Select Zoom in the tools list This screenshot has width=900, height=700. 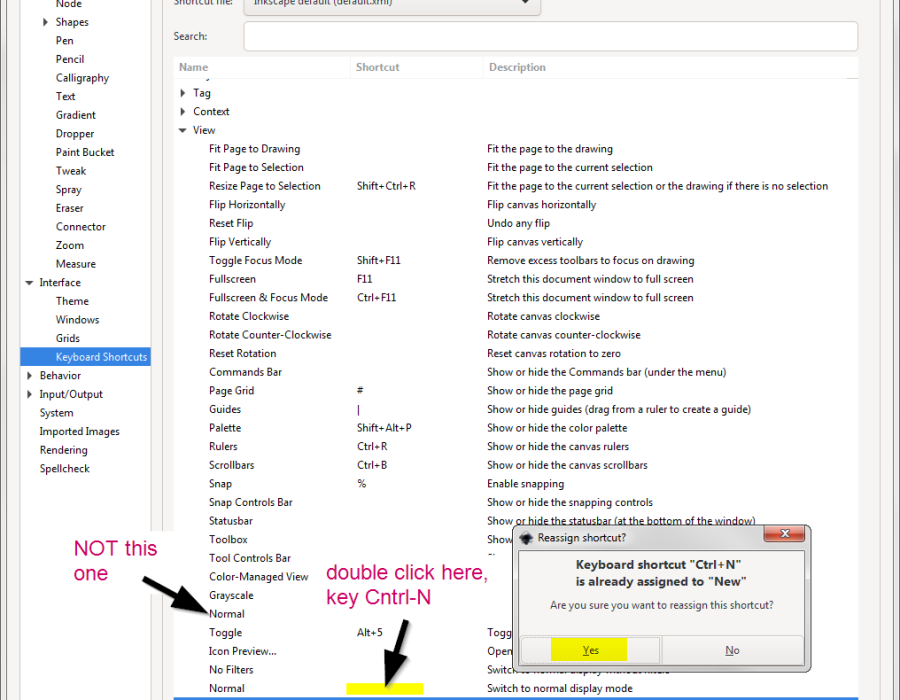click(x=70, y=246)
